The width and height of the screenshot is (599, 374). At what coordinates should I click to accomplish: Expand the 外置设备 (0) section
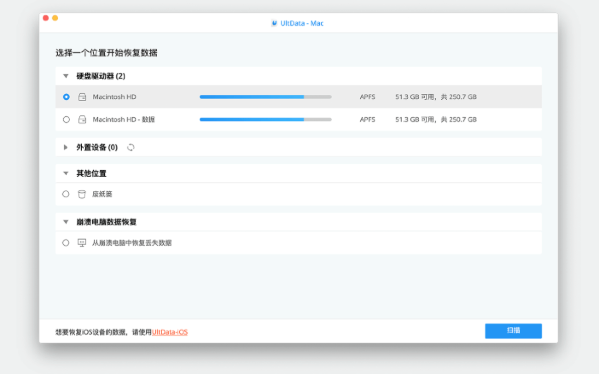coord(66,147)
